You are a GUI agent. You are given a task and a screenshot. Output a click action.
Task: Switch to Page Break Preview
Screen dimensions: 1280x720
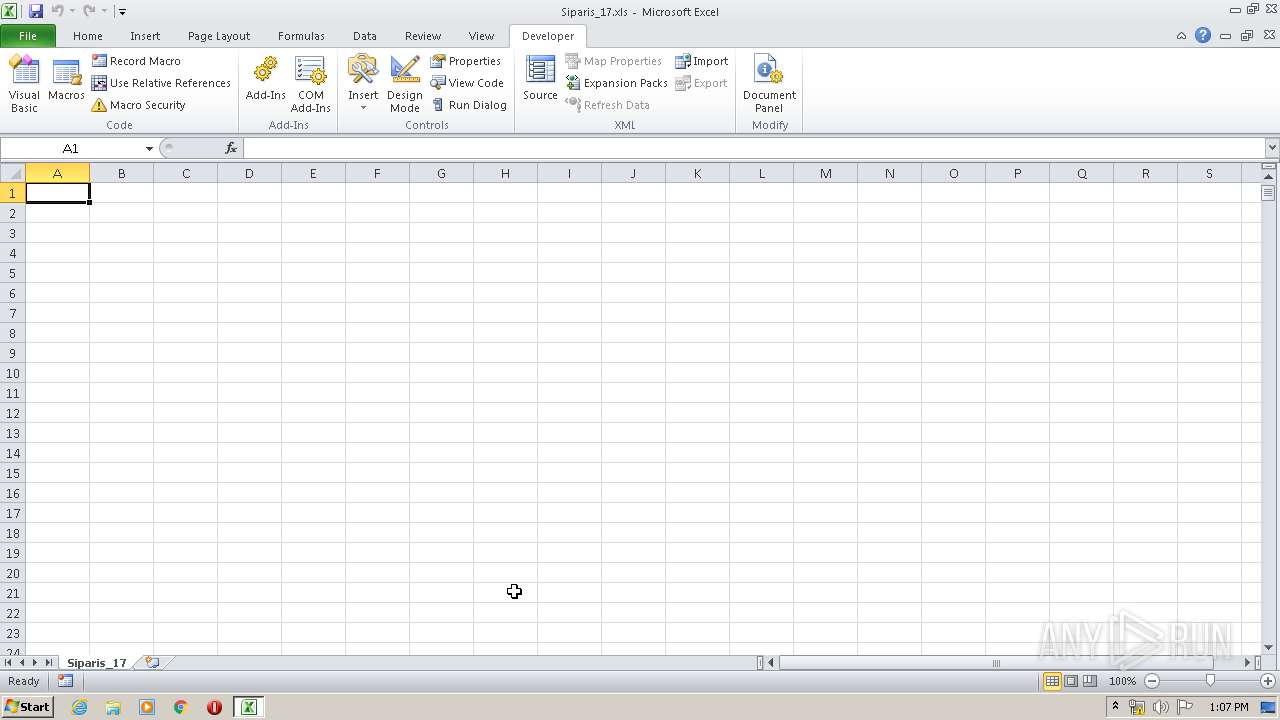[x=1090, y=681]
